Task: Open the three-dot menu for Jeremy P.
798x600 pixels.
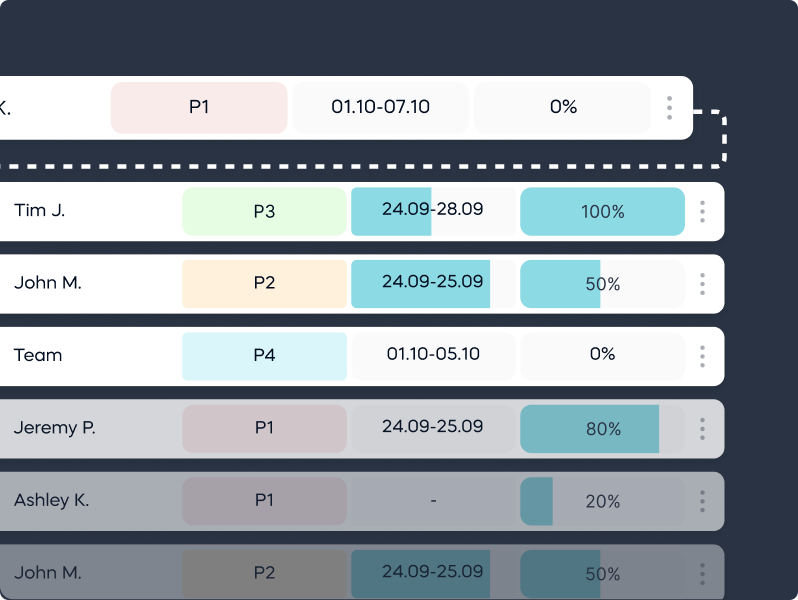Action: tap(703, 429)
